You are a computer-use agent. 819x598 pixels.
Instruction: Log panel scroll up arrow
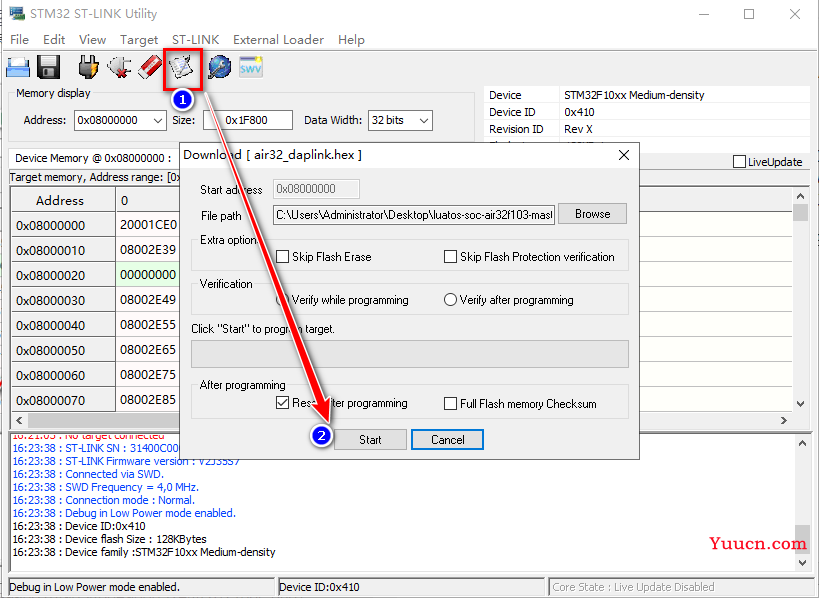802,443
